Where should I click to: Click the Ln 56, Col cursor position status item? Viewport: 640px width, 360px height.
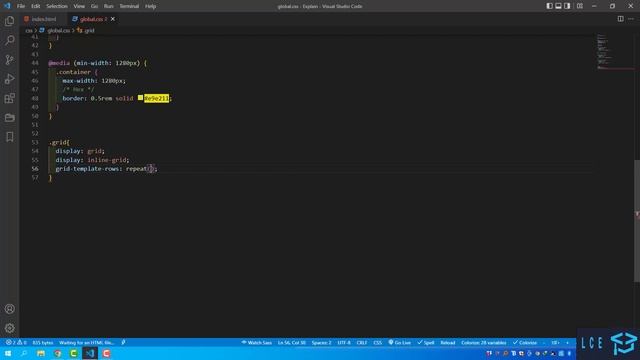(x=292, y=342)
